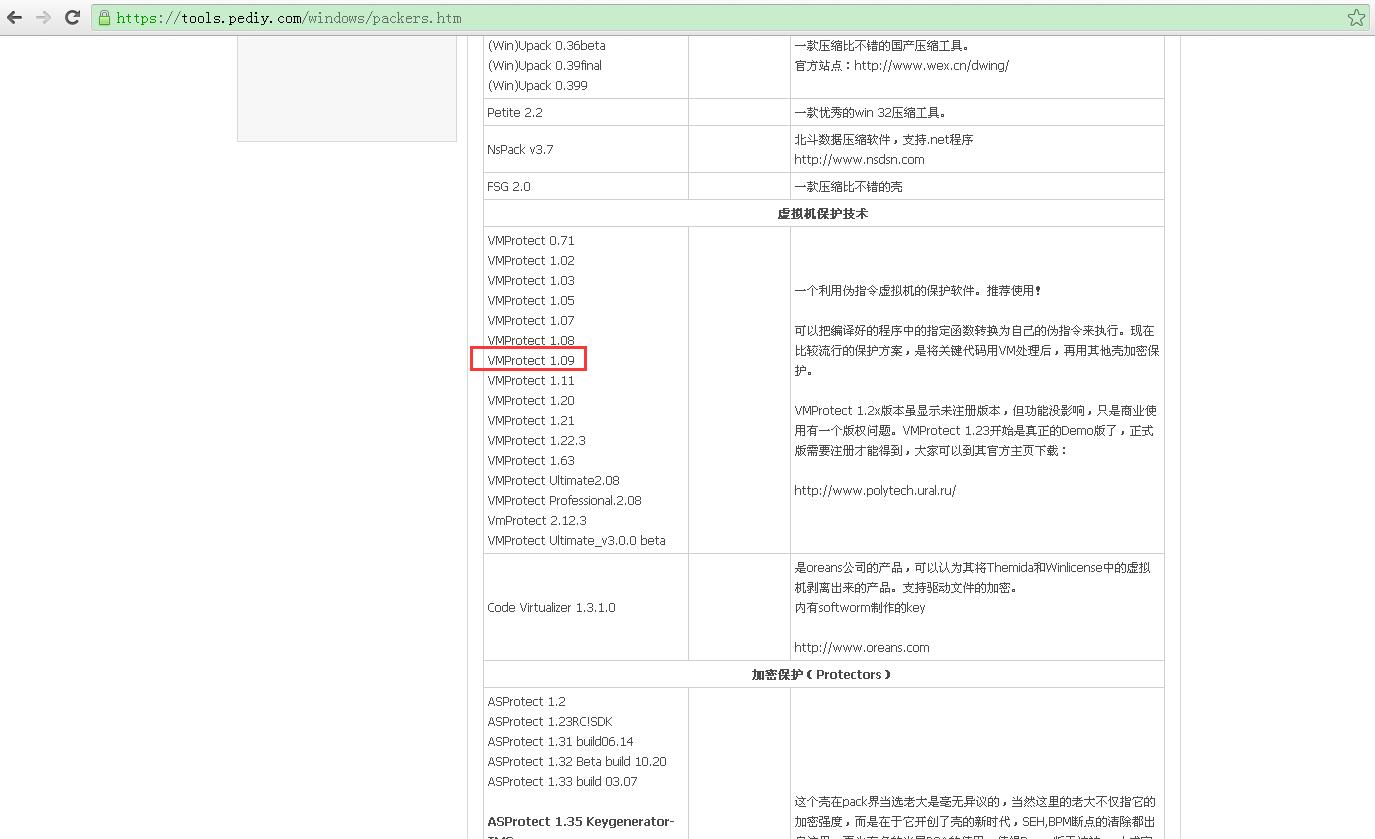1375x839 pixels.
Task: Click the VMProtect 1.11 link
Action: pos(531,380)
